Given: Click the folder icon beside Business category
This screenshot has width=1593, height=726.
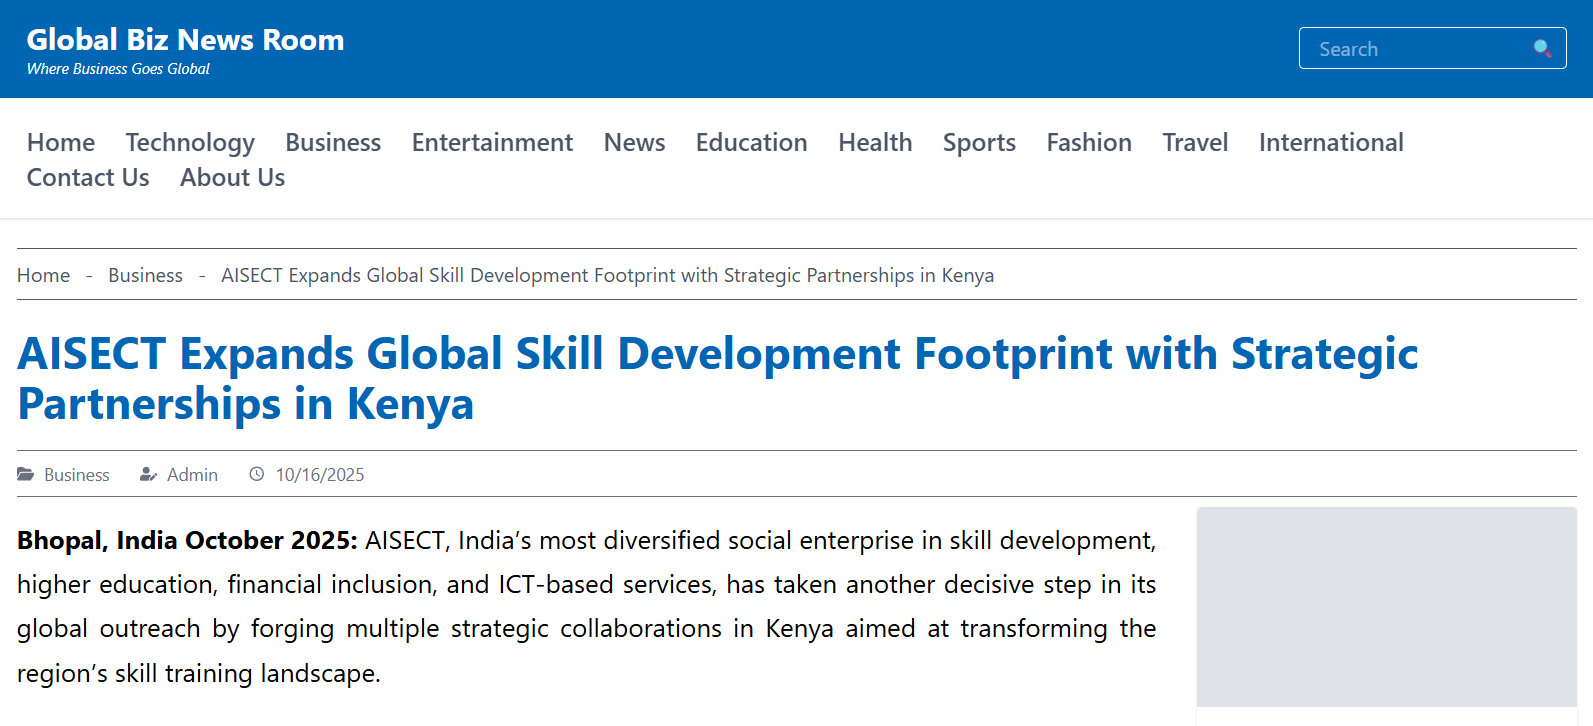Looking at the screenshot, I should point(26,474).
